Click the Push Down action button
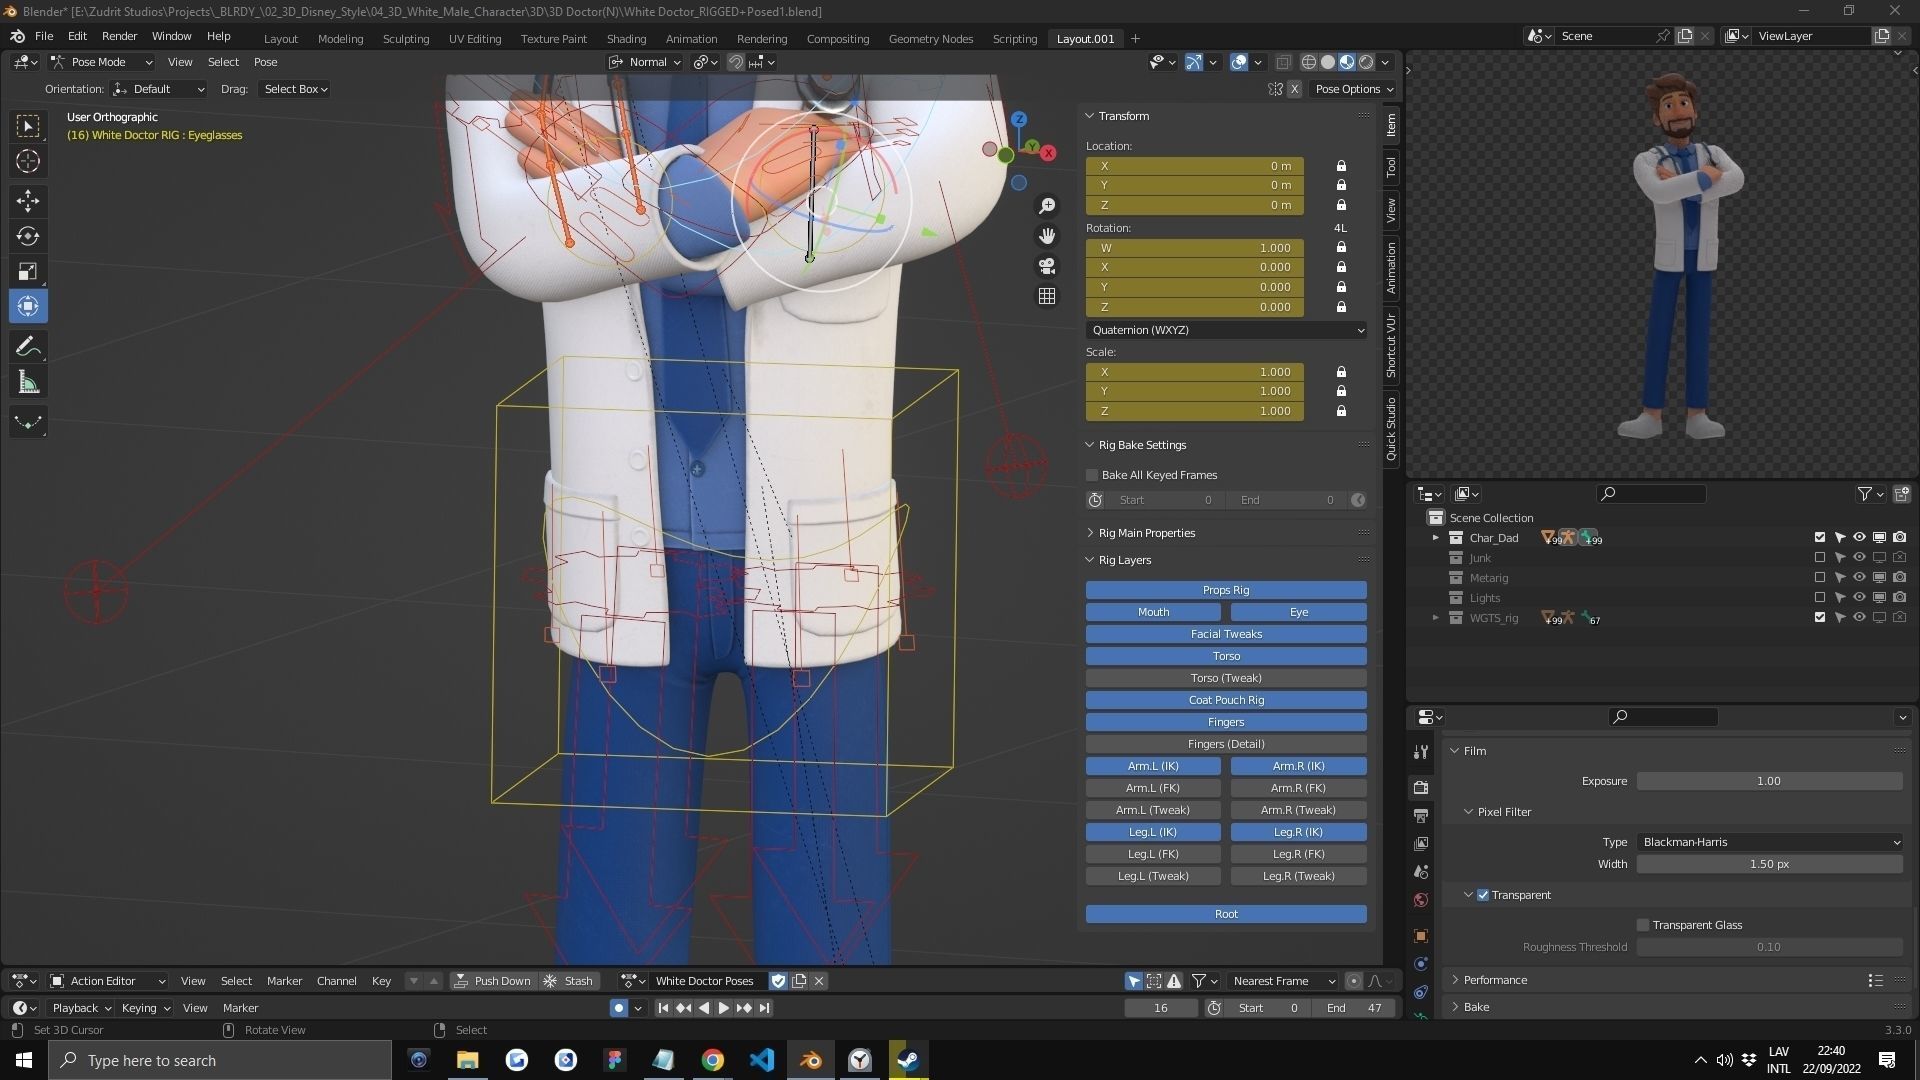Image resolution: width=1920 pixels, height=1080 pixels. coord(493,981)
